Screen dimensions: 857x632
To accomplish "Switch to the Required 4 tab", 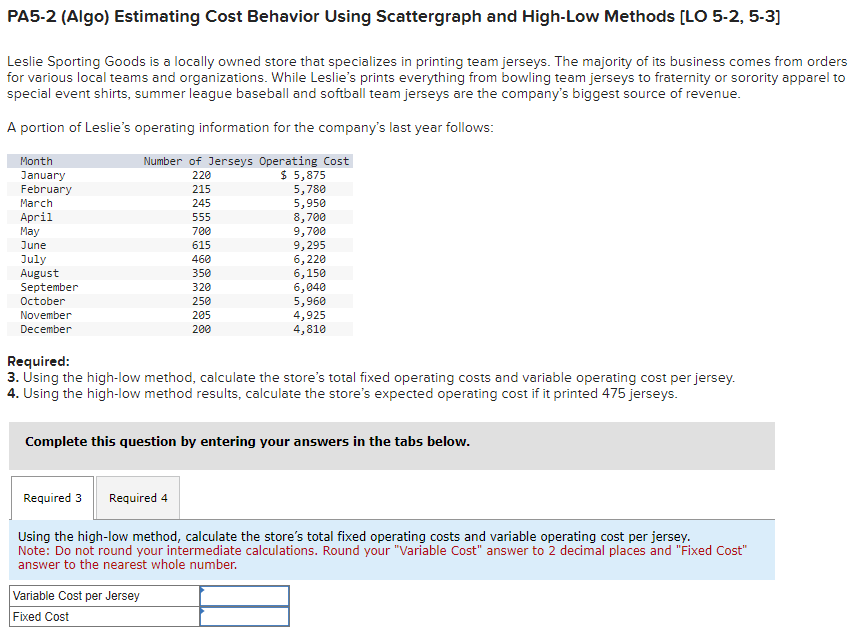I will coord(137,497).
